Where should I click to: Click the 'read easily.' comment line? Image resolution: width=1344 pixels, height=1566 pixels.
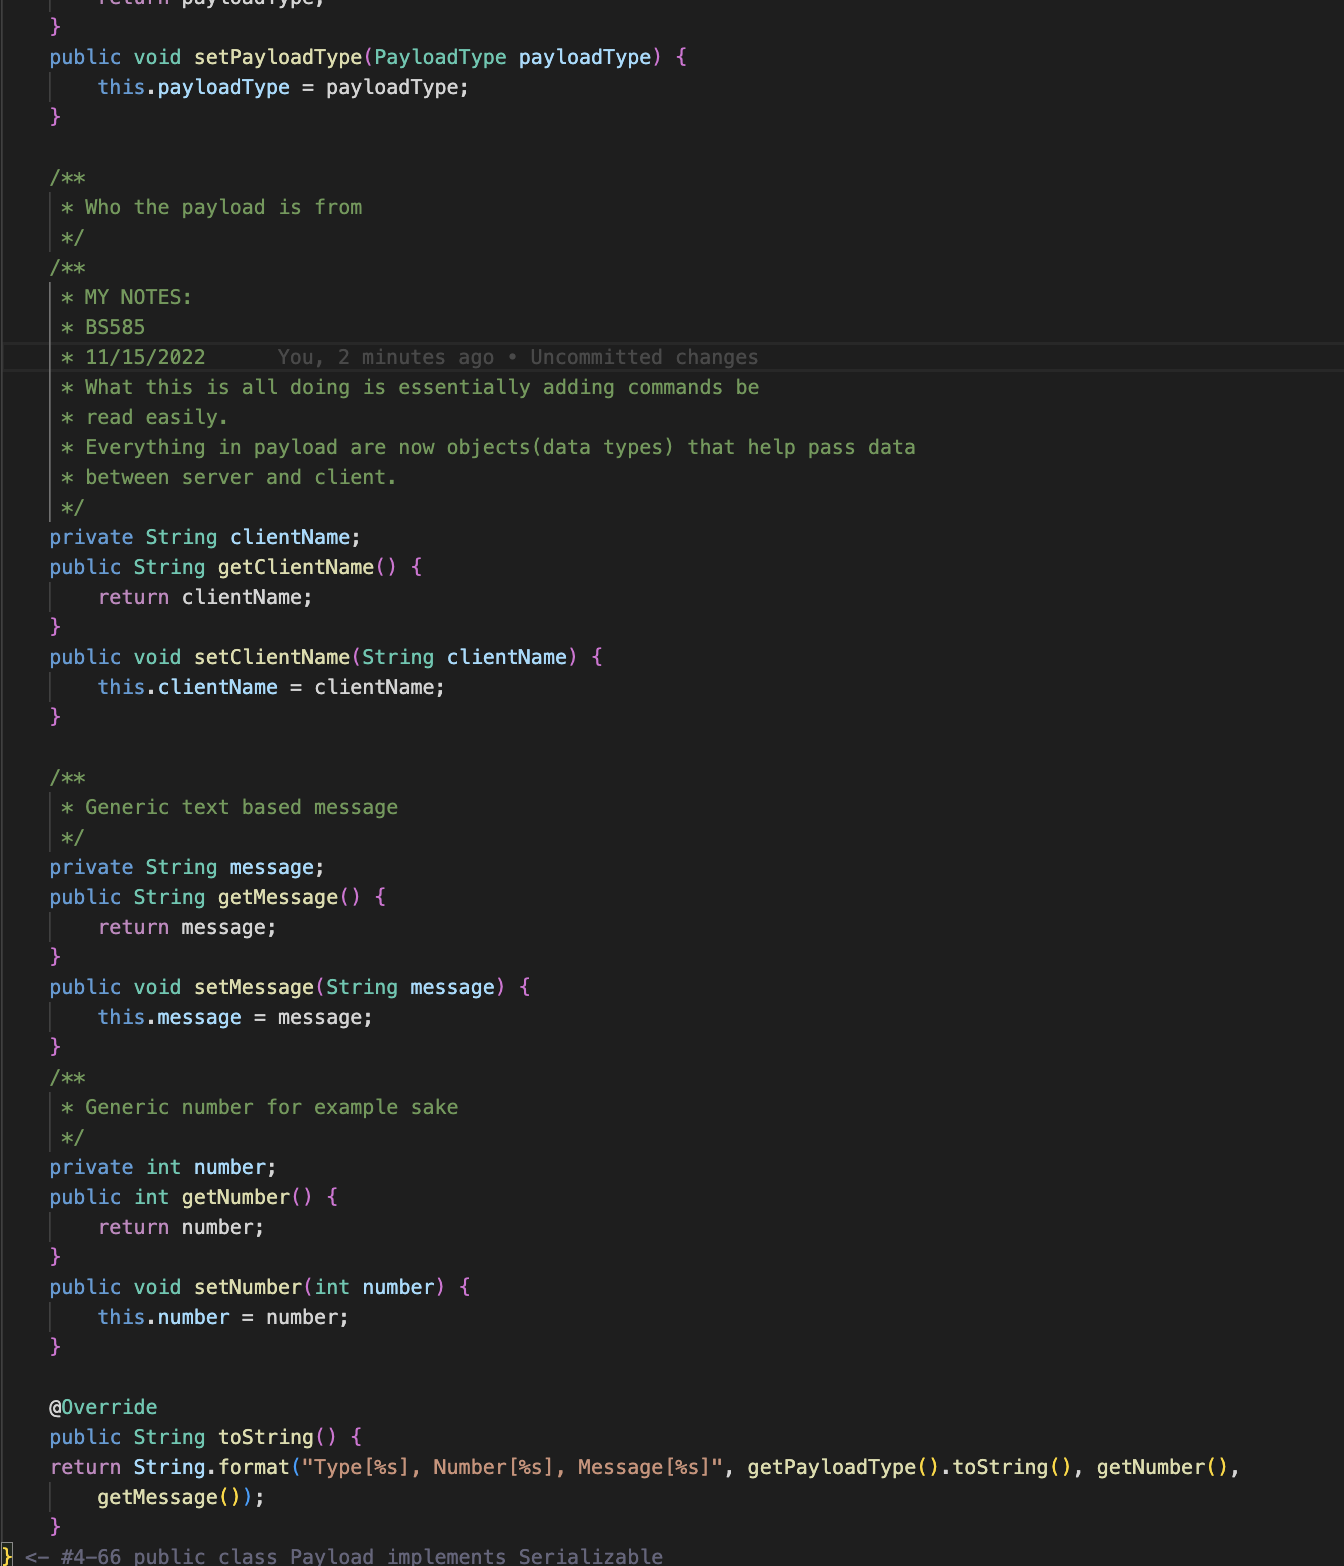coord(156,417)
